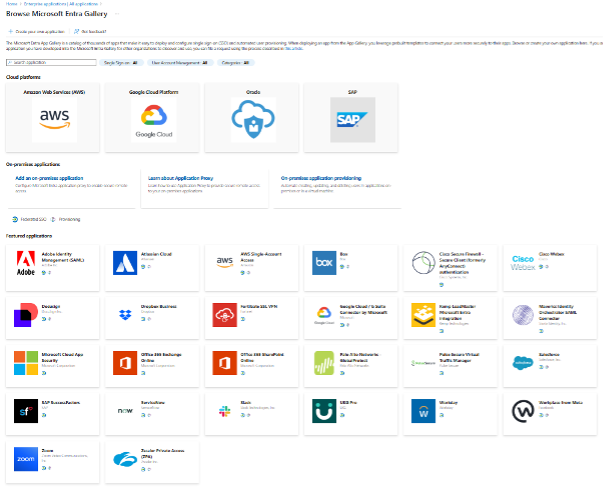Image resolution: width=604 pixels, height=488 pixels.
Task: Click the Slack logo icon
Action: 225,411
